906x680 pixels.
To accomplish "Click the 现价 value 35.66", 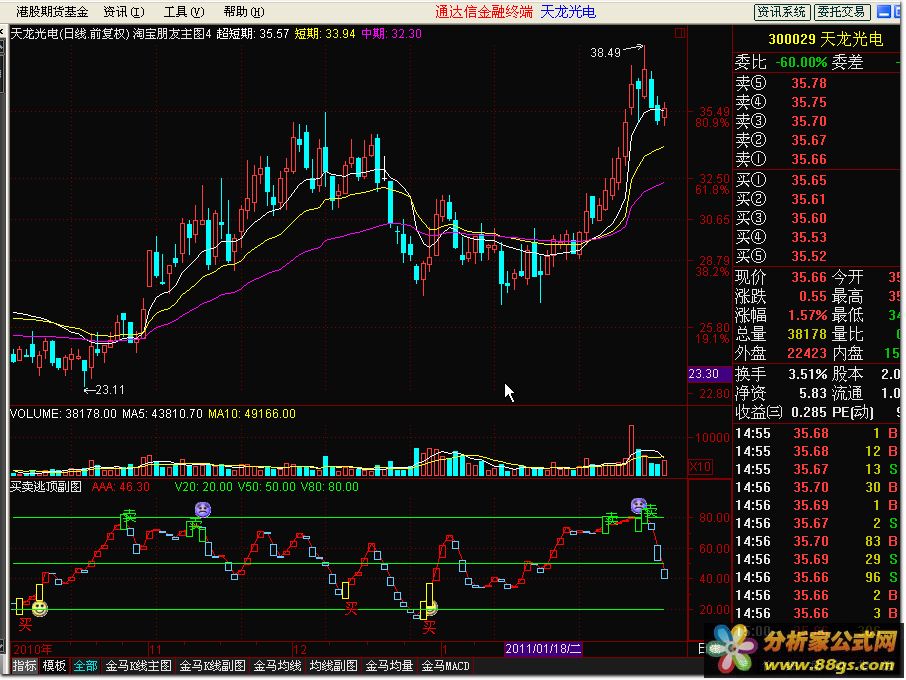I will 809,277.
